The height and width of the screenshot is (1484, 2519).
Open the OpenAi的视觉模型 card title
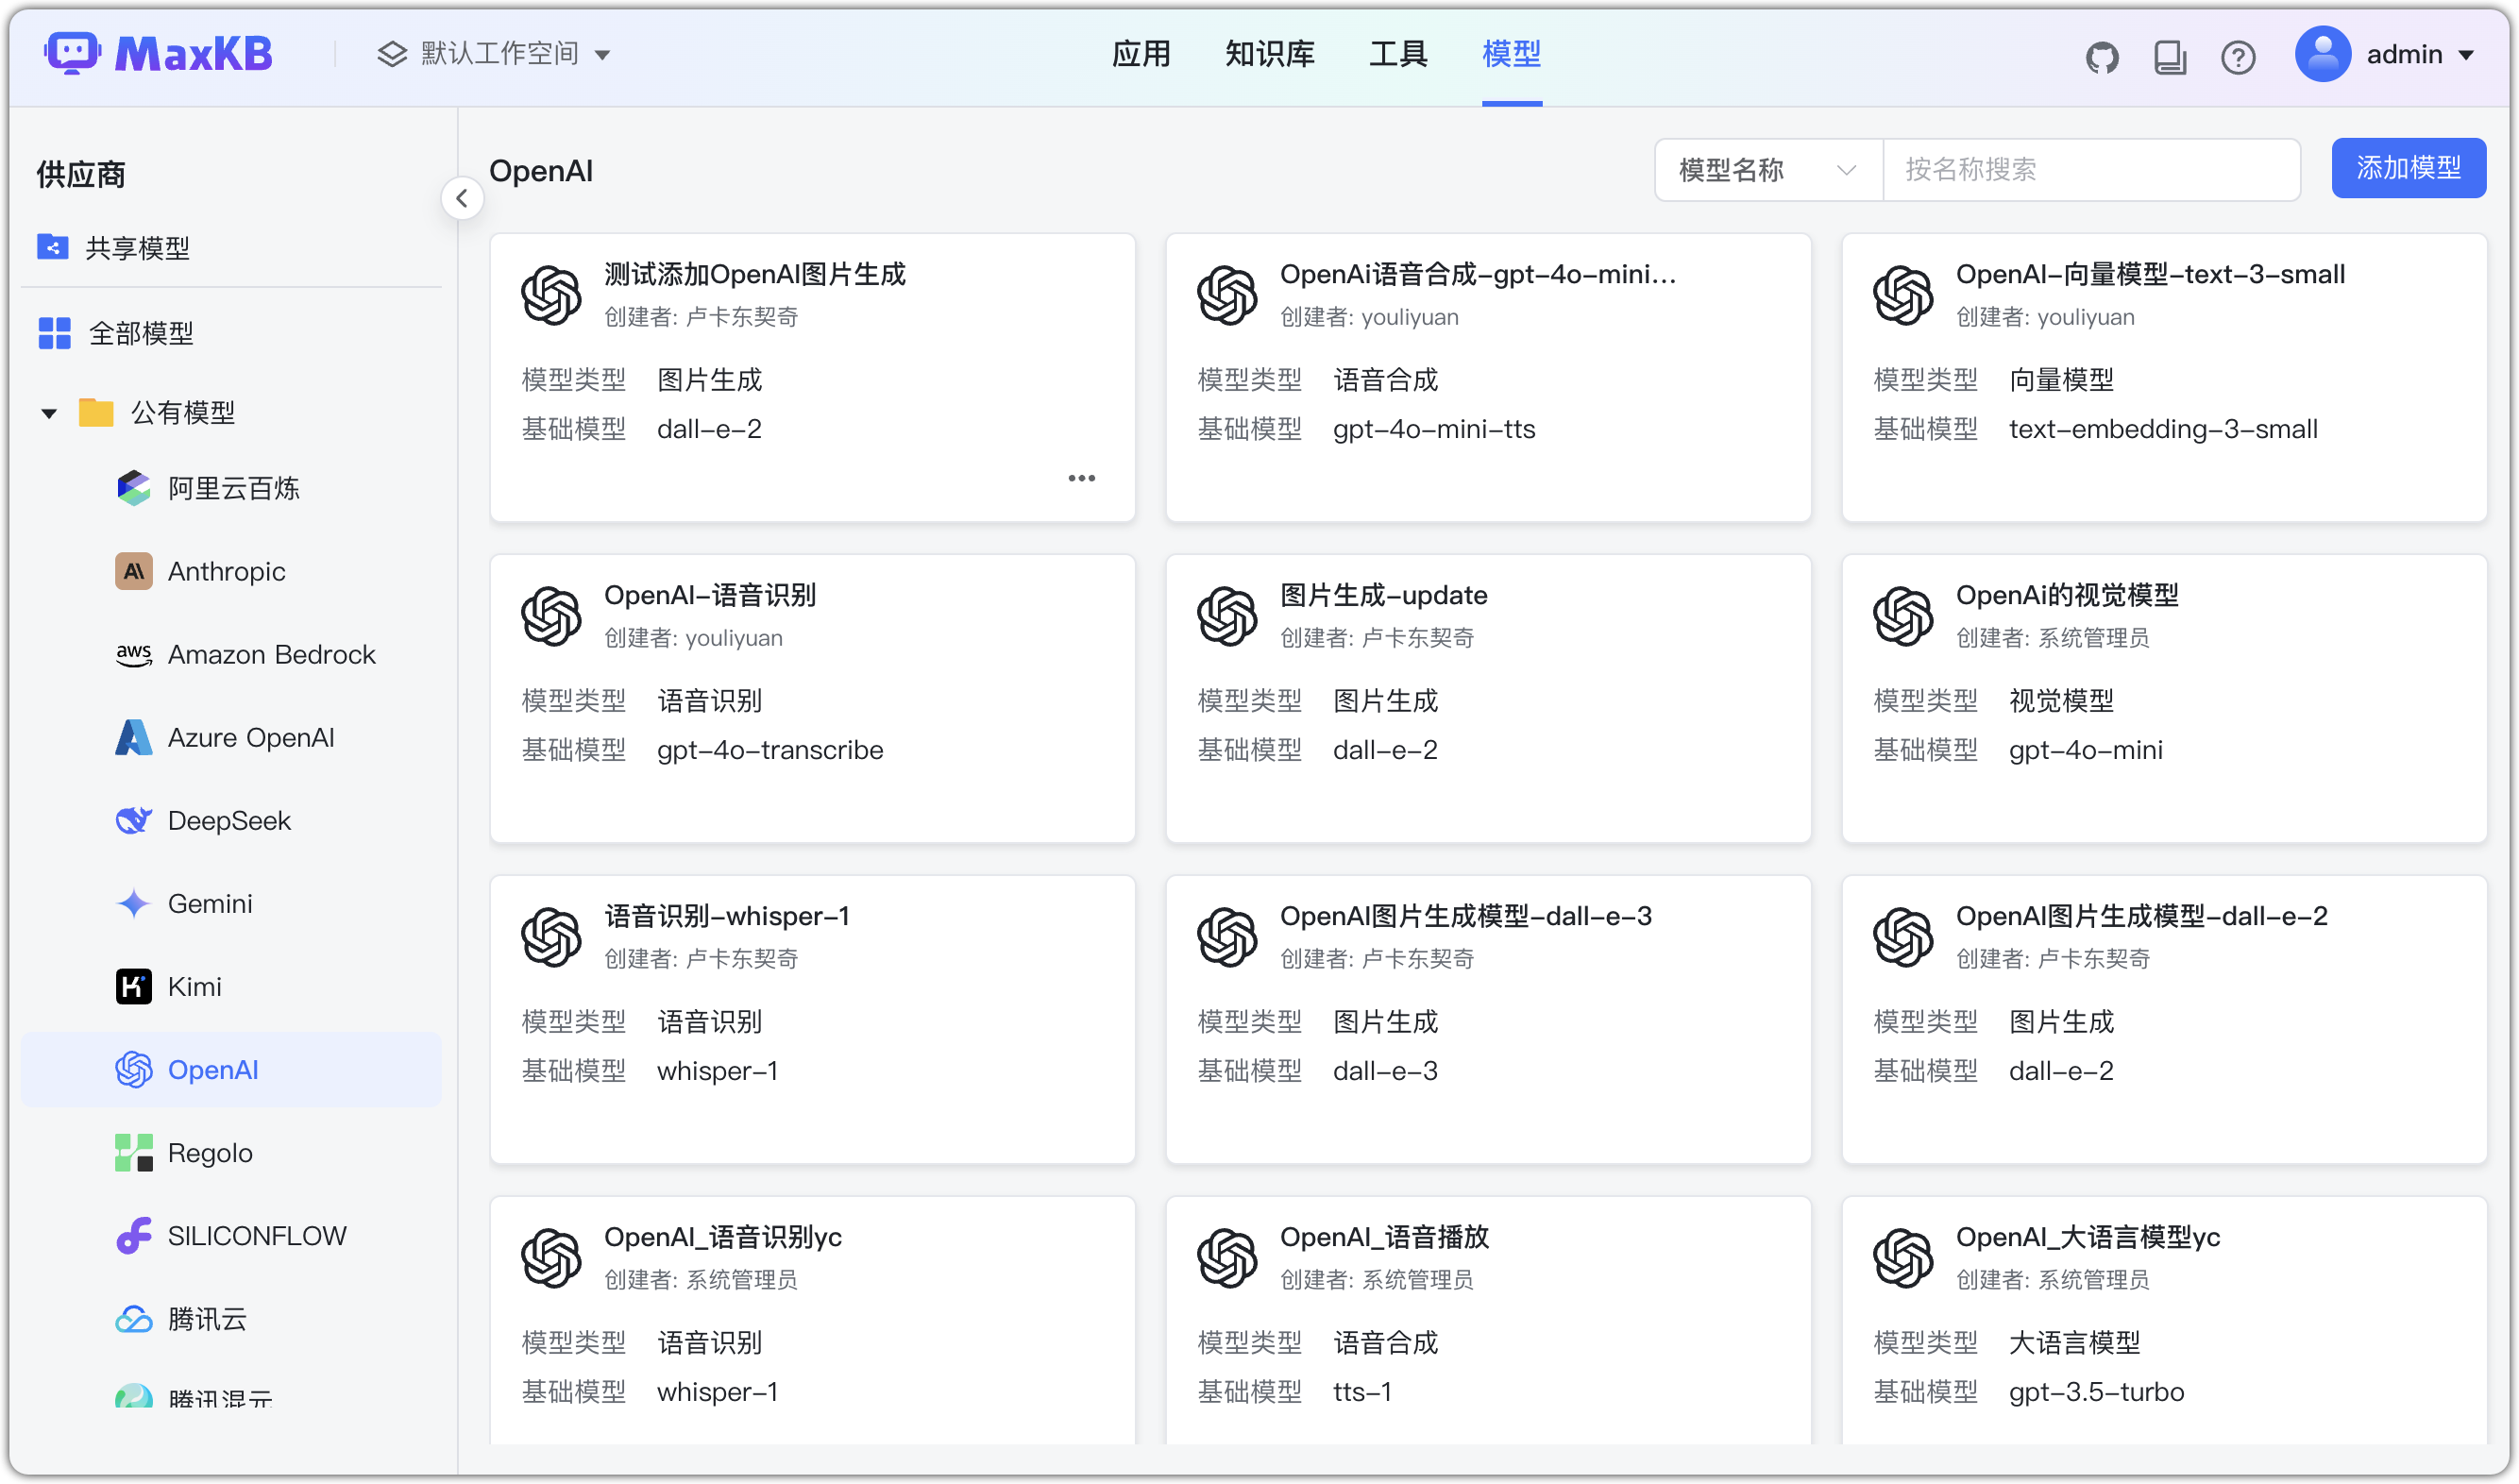(2066, 595)
